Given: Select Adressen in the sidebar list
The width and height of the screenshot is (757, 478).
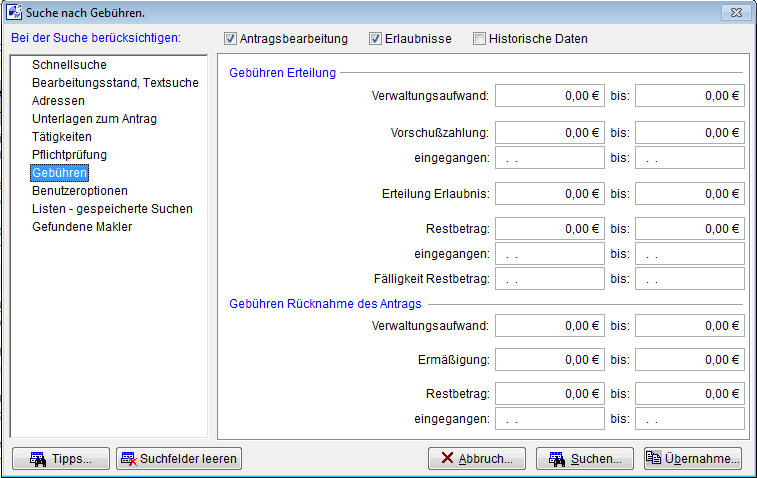Looking at the screenshot, I should coord(58,101).
